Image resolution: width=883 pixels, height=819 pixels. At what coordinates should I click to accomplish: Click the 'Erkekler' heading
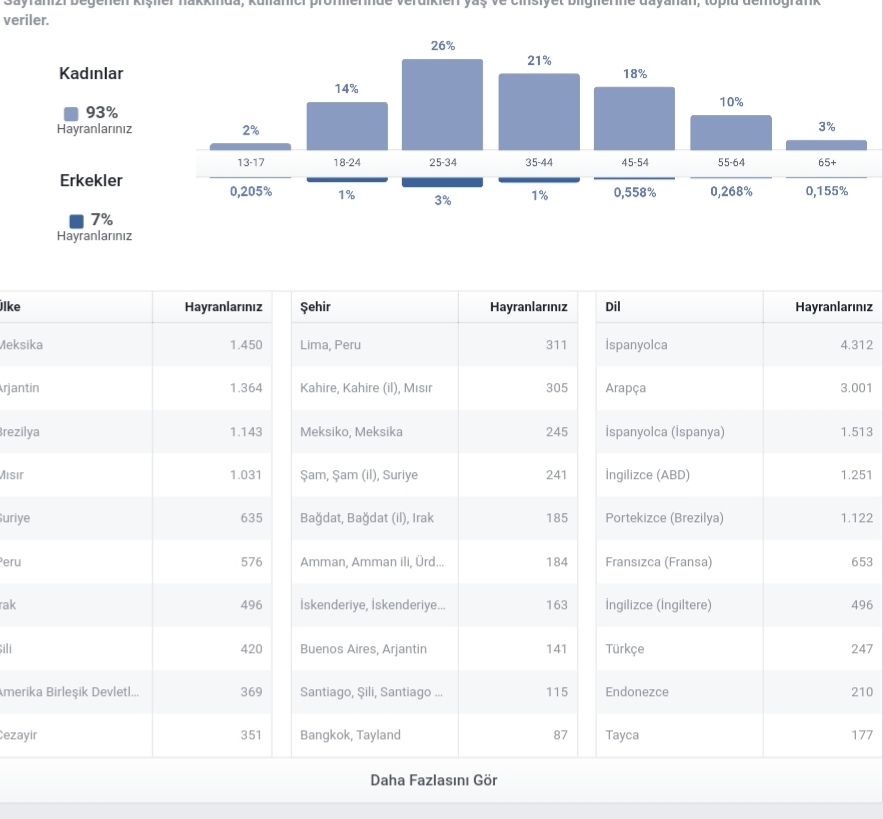tap(91, 180)
